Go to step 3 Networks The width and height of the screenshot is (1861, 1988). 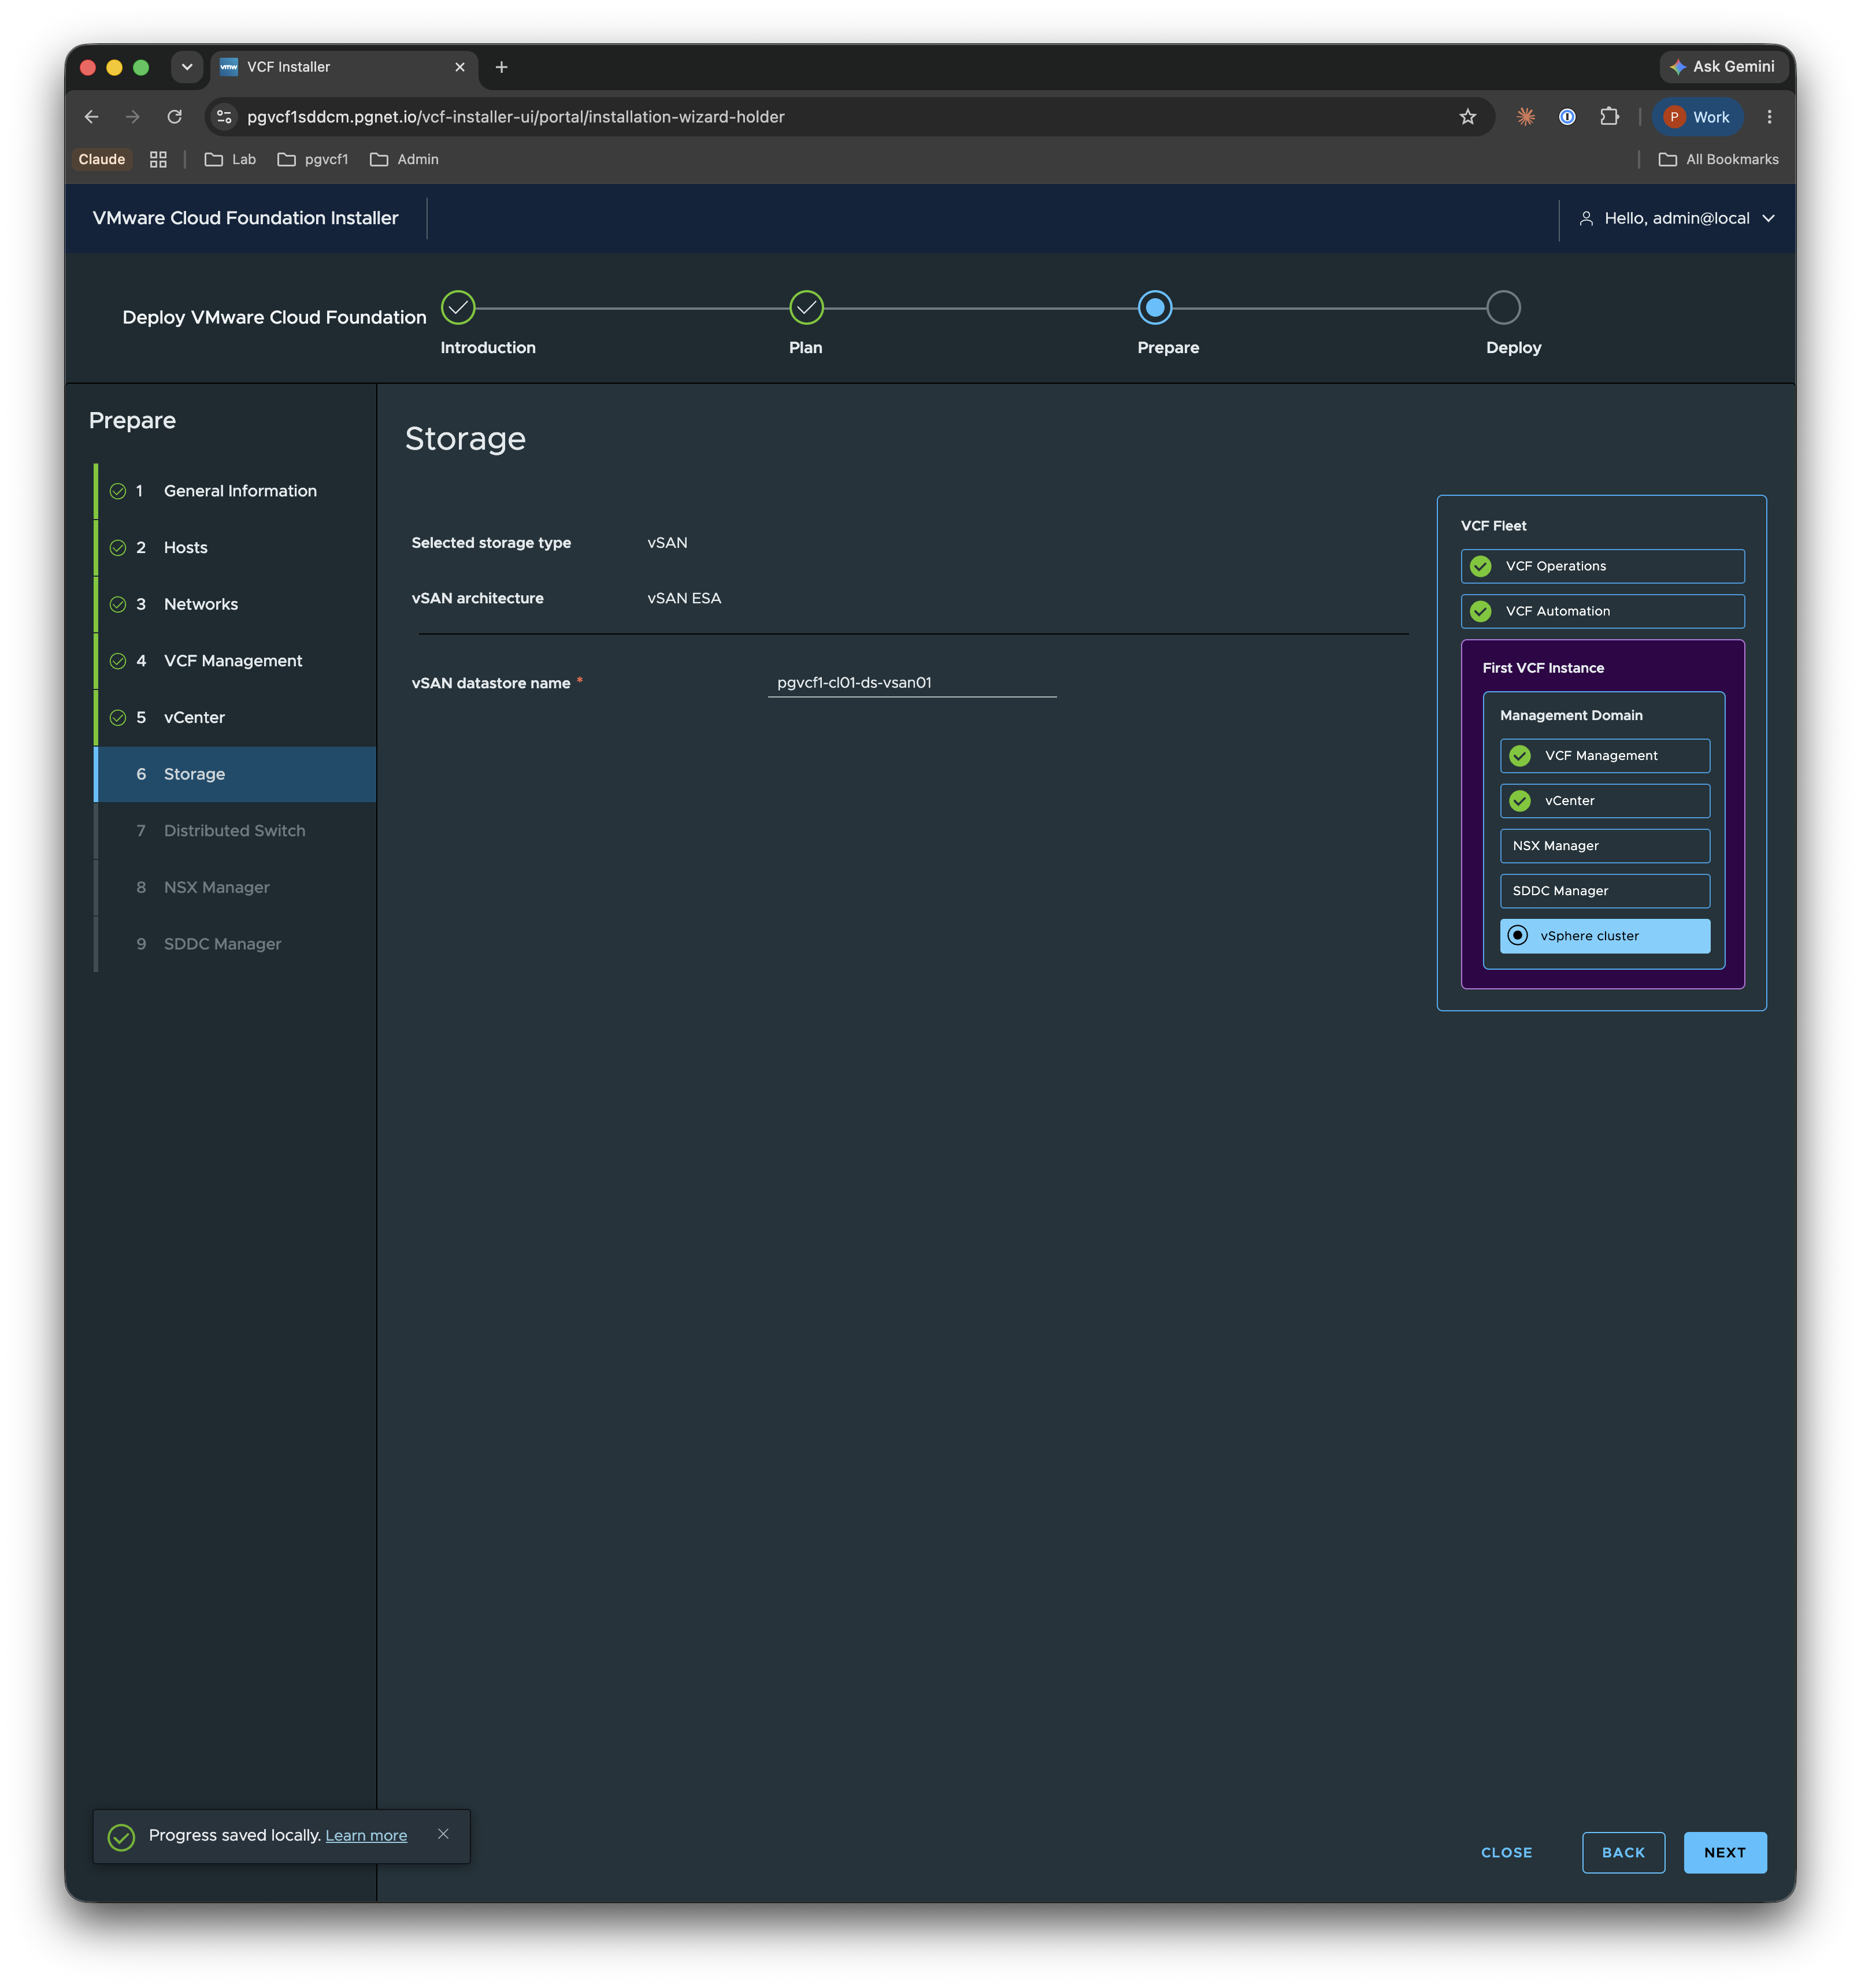point(236,604)
